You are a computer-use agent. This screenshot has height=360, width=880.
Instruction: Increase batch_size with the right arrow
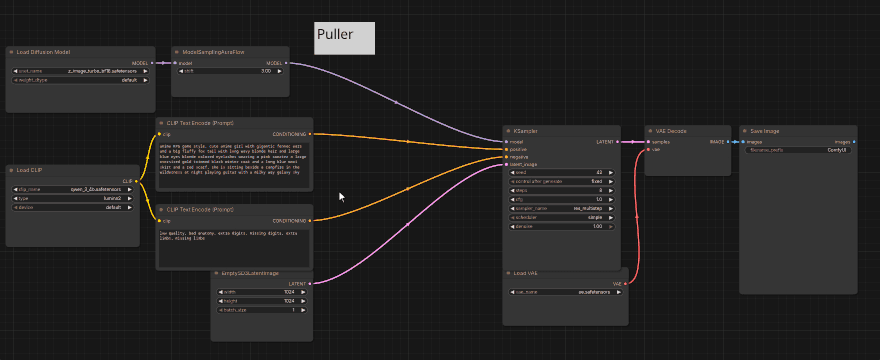coord(303,310)
